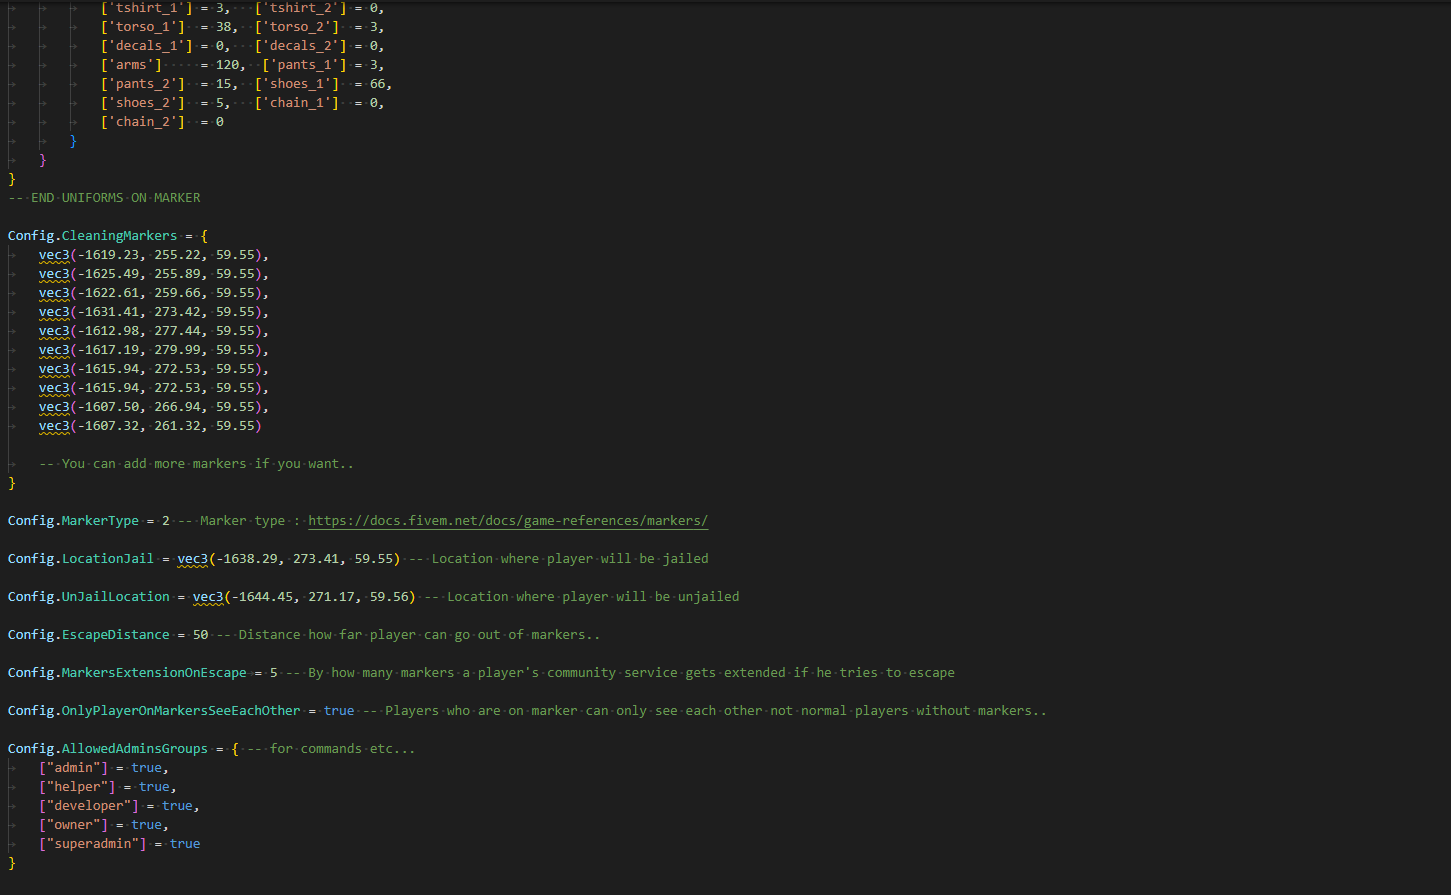Click Config.OnlyPlayerOnMarkersSeeEachOther identifier
Viewport: 1451px width, 895px height.
tap(154, 711)
